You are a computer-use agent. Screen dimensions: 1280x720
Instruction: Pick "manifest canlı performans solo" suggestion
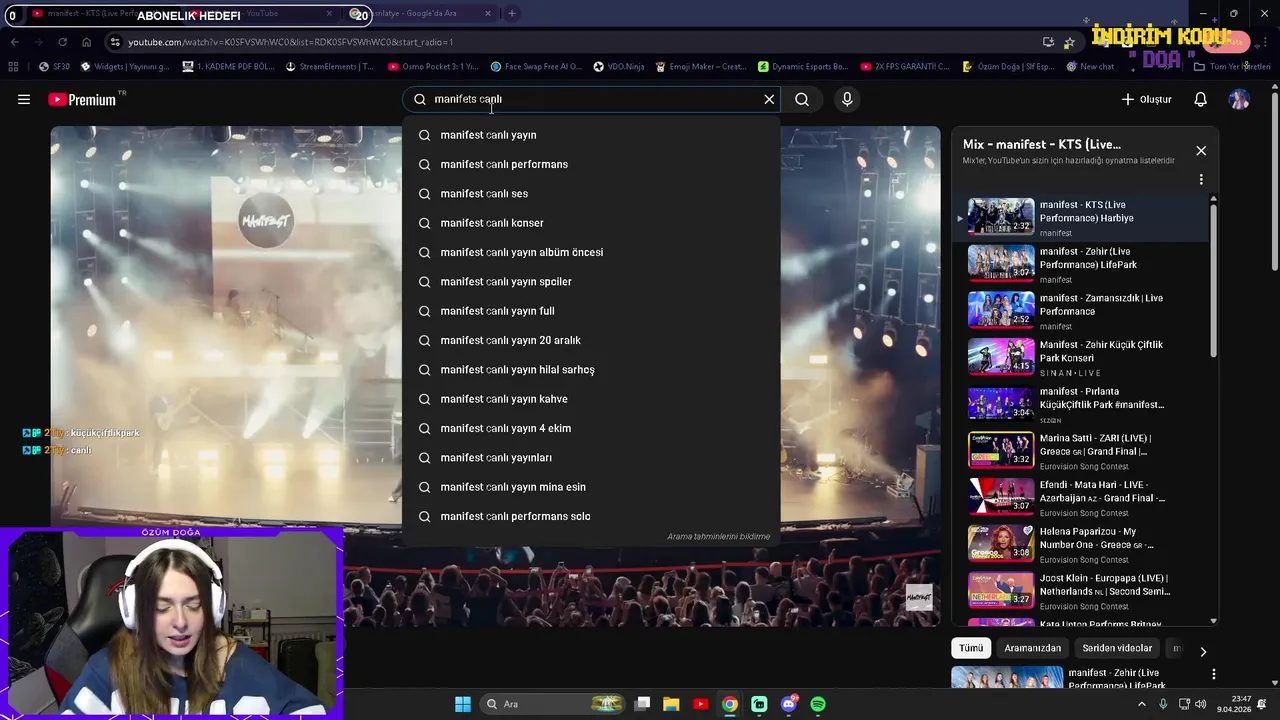pos(591,516)
